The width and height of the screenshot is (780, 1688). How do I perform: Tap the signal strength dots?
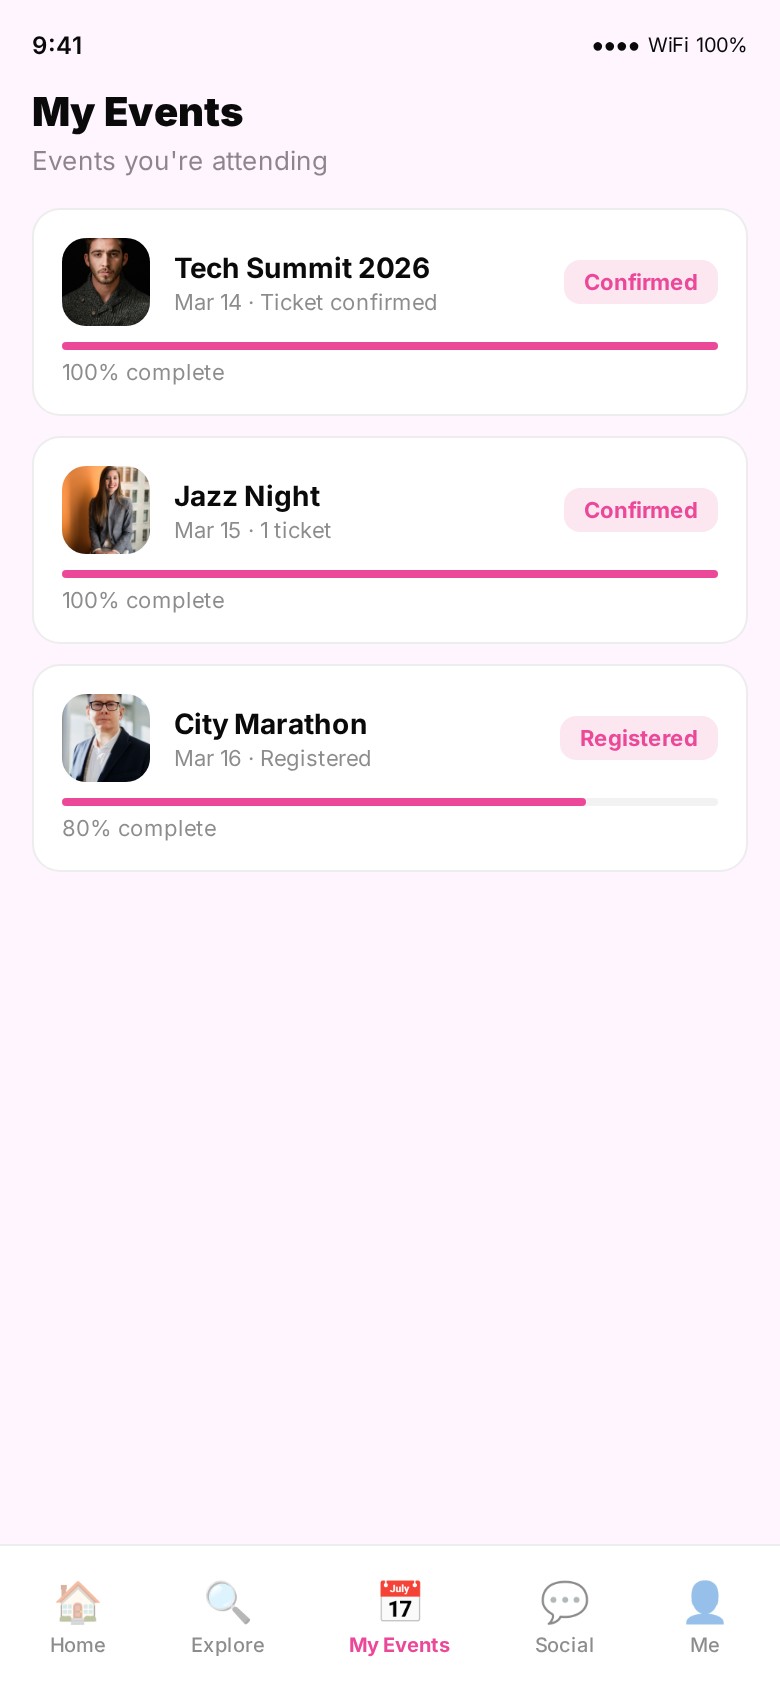point(615,46)
